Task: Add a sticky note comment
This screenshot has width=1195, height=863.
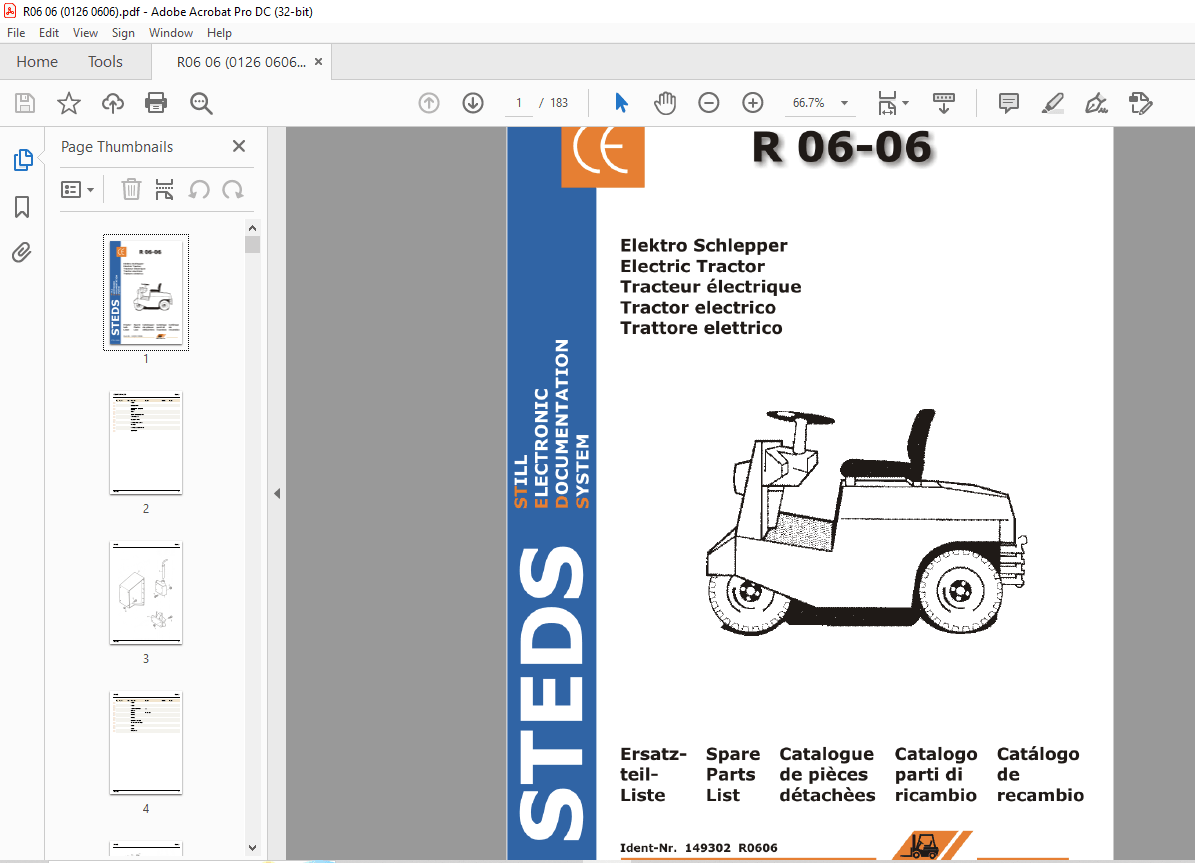Action: point(1008,102)
